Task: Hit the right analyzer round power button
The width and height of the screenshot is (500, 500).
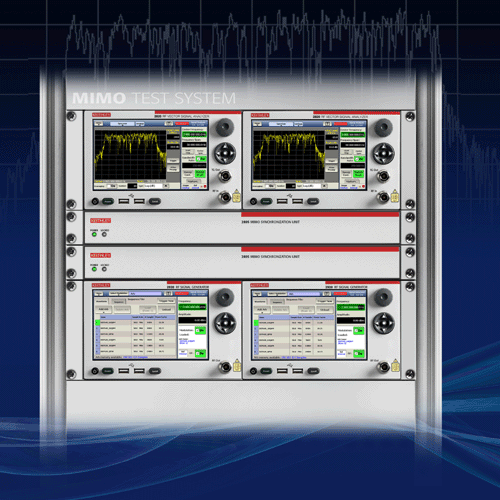Action: [x=253, y=201]
